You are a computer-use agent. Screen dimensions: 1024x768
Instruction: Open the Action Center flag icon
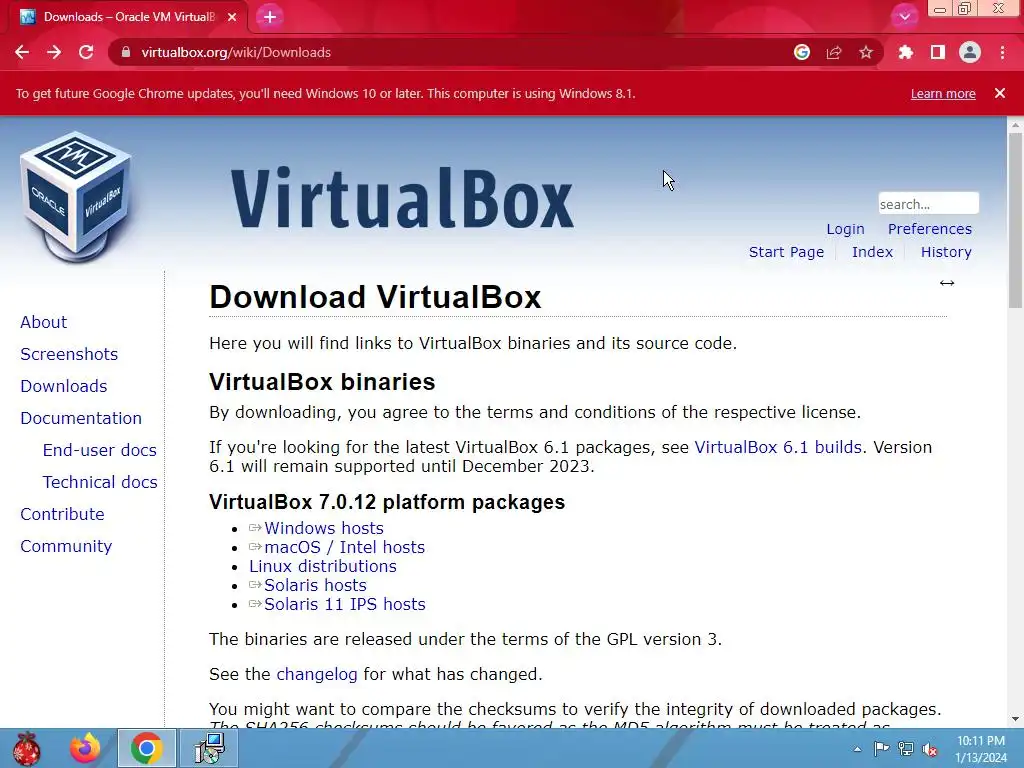881,749
